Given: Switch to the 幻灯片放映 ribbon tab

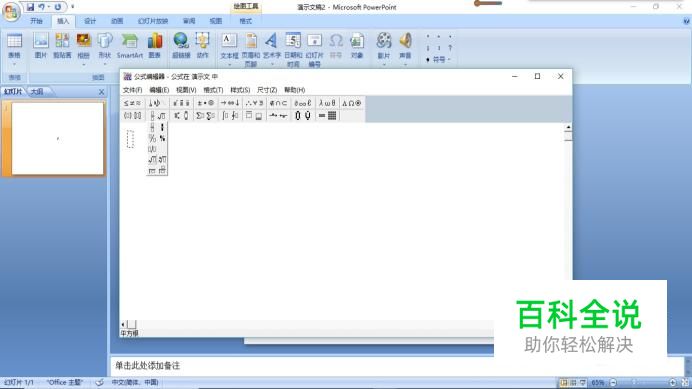Looking at the screenshot, I should [153, 21].
